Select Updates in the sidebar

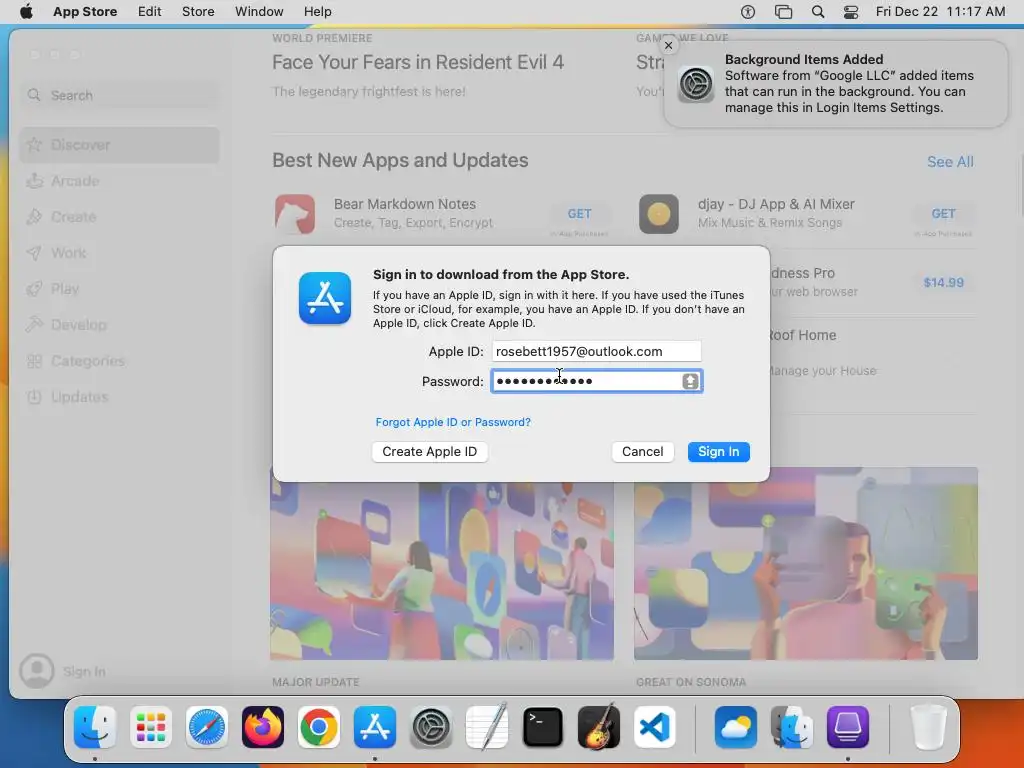[x=120, y=396]
